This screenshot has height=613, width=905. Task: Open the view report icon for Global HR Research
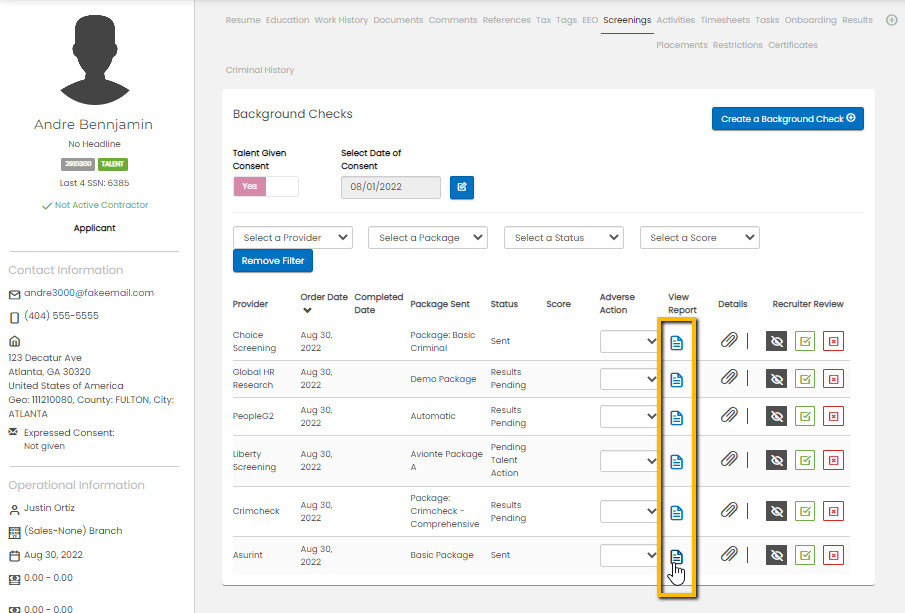(676, 380)
